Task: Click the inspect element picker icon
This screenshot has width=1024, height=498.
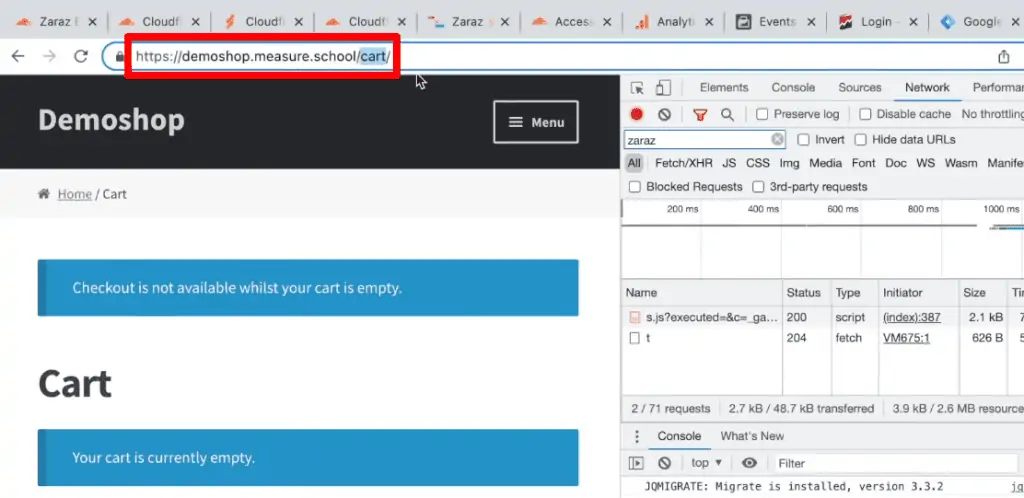Action: coord(637,88)
